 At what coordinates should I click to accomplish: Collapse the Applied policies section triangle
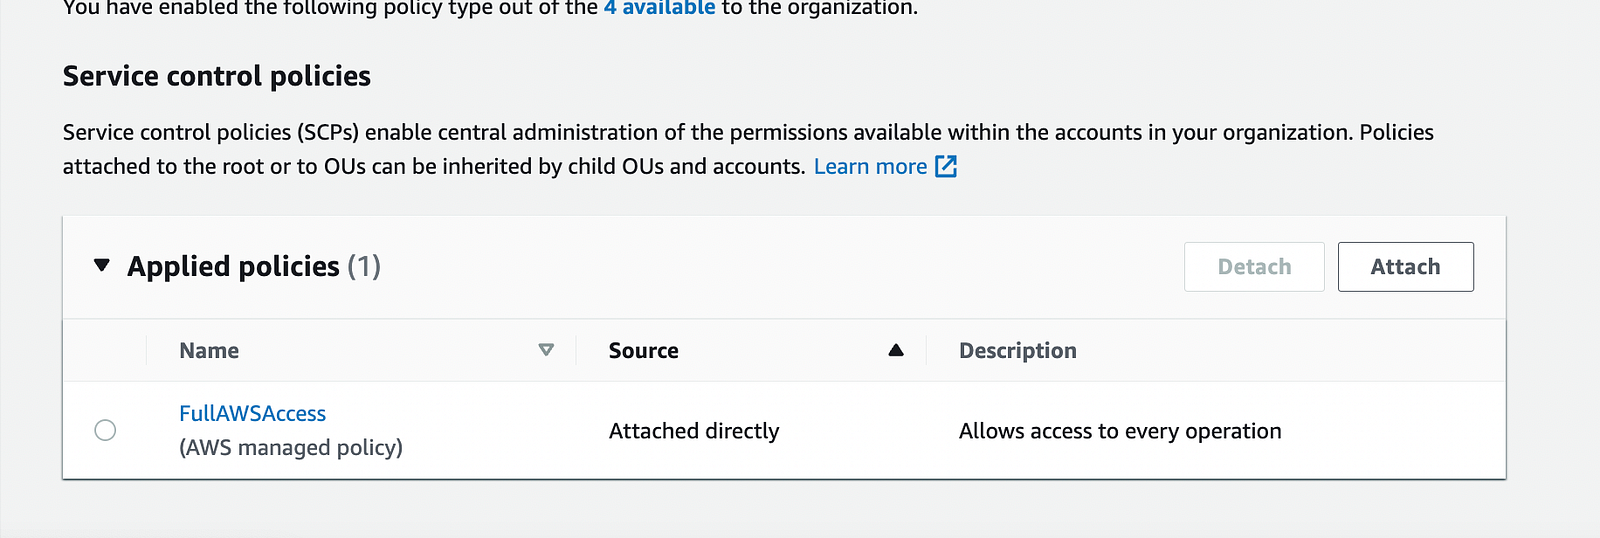tap(101, 266)
